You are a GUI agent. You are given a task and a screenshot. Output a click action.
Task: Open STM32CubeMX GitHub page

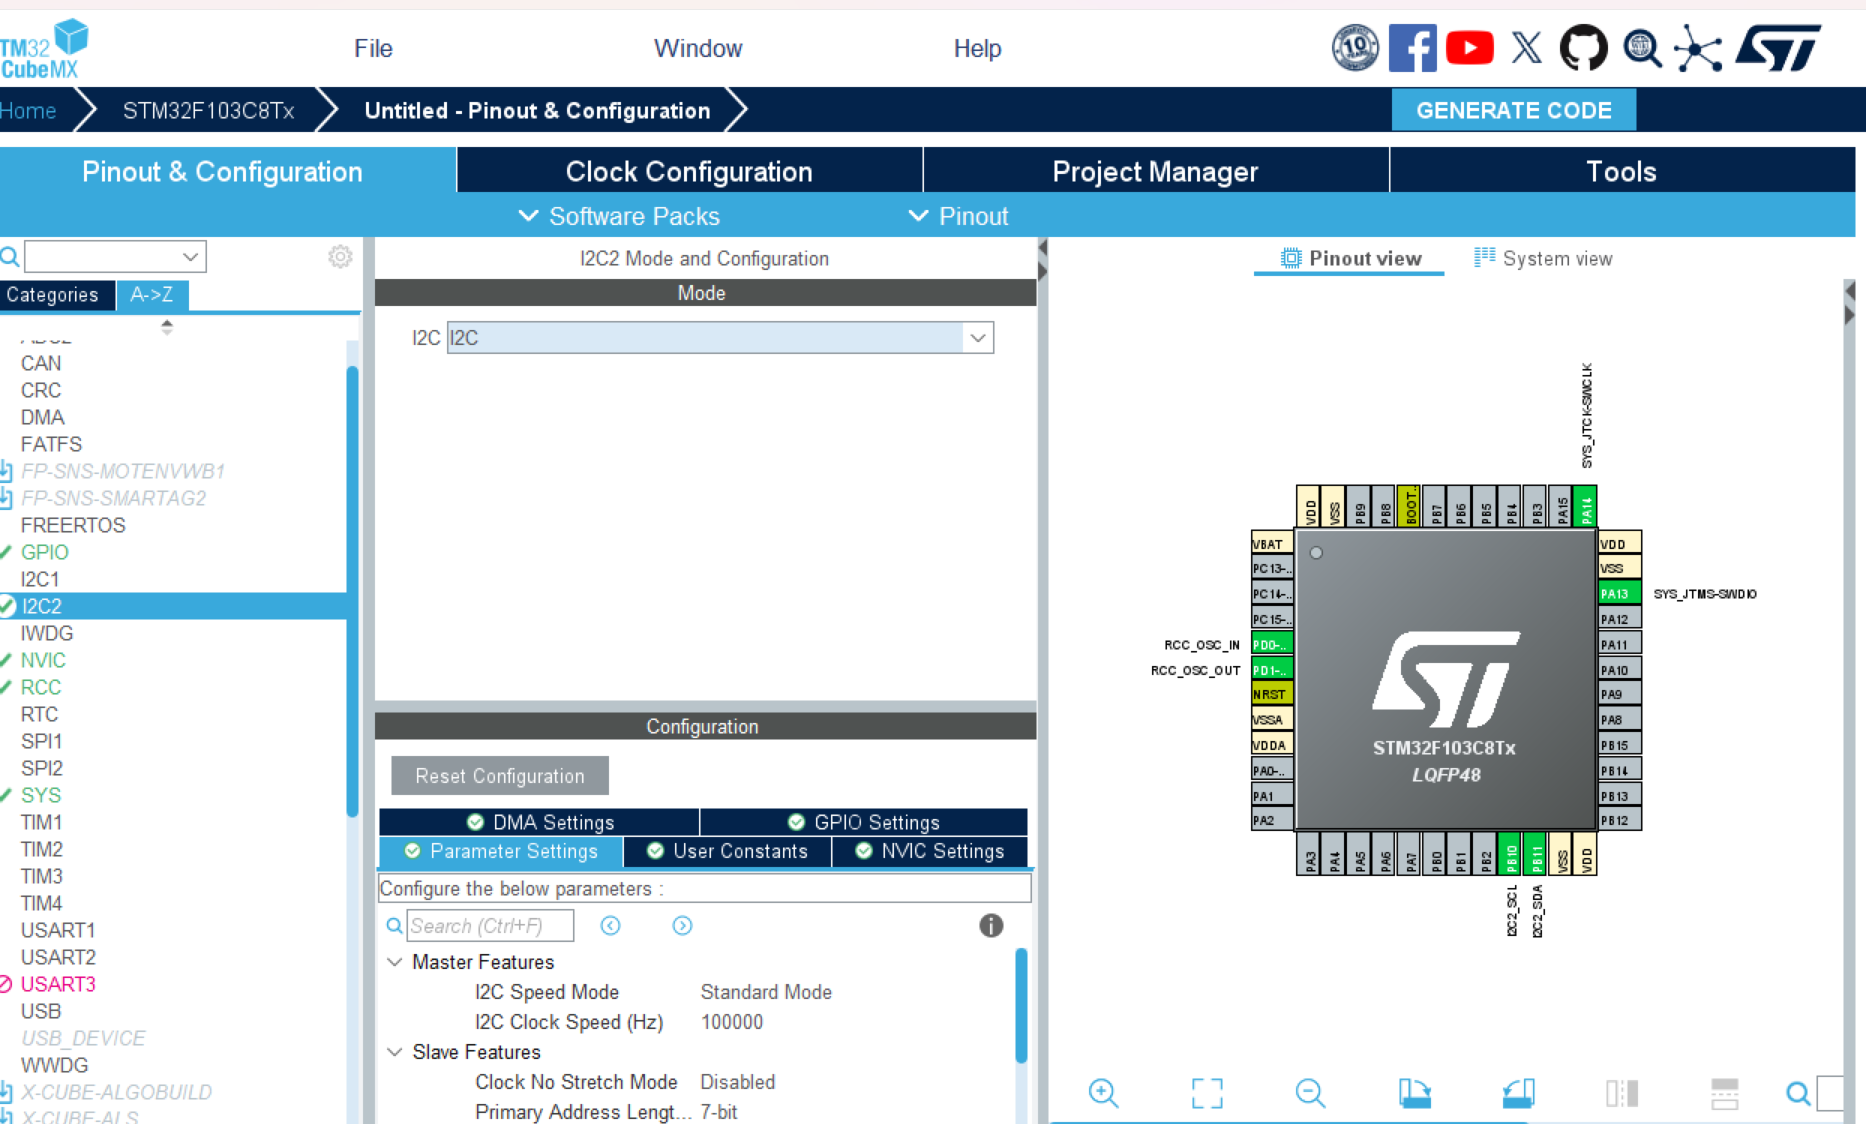pos(1583,46)
